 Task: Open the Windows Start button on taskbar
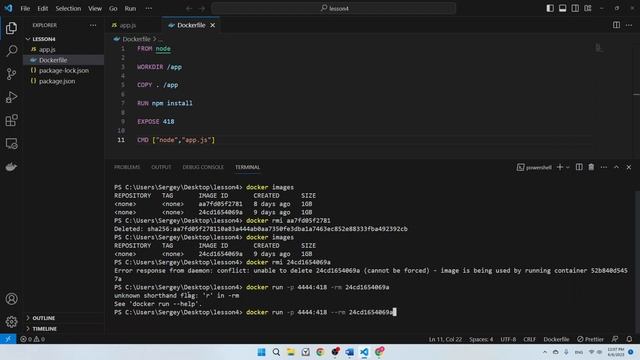(x=261, y=352)
